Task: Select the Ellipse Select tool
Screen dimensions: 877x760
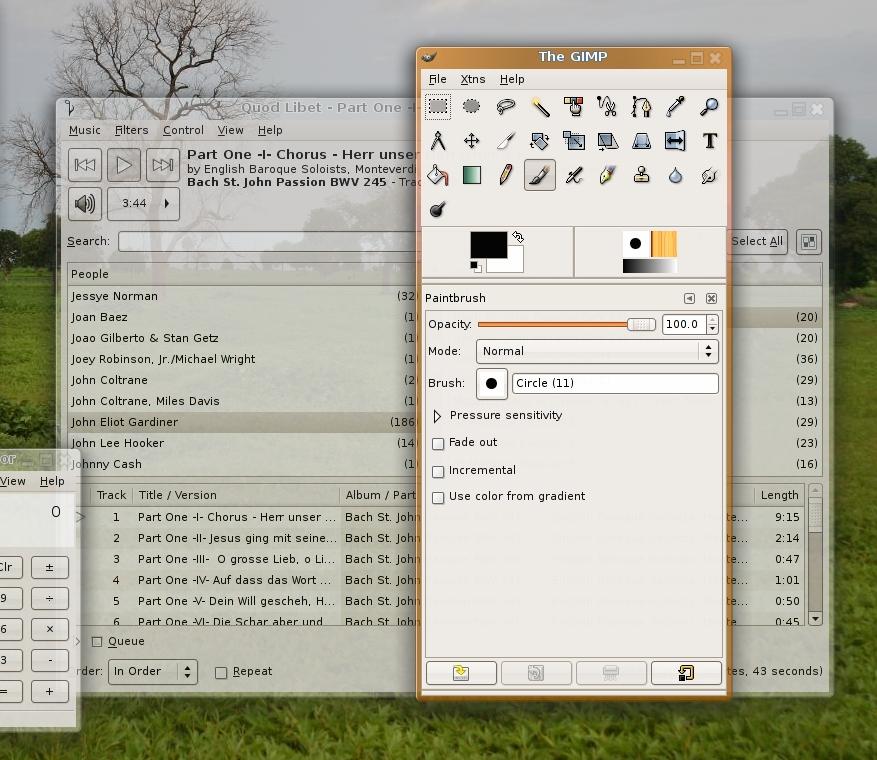Action: (x=471, y=106)
